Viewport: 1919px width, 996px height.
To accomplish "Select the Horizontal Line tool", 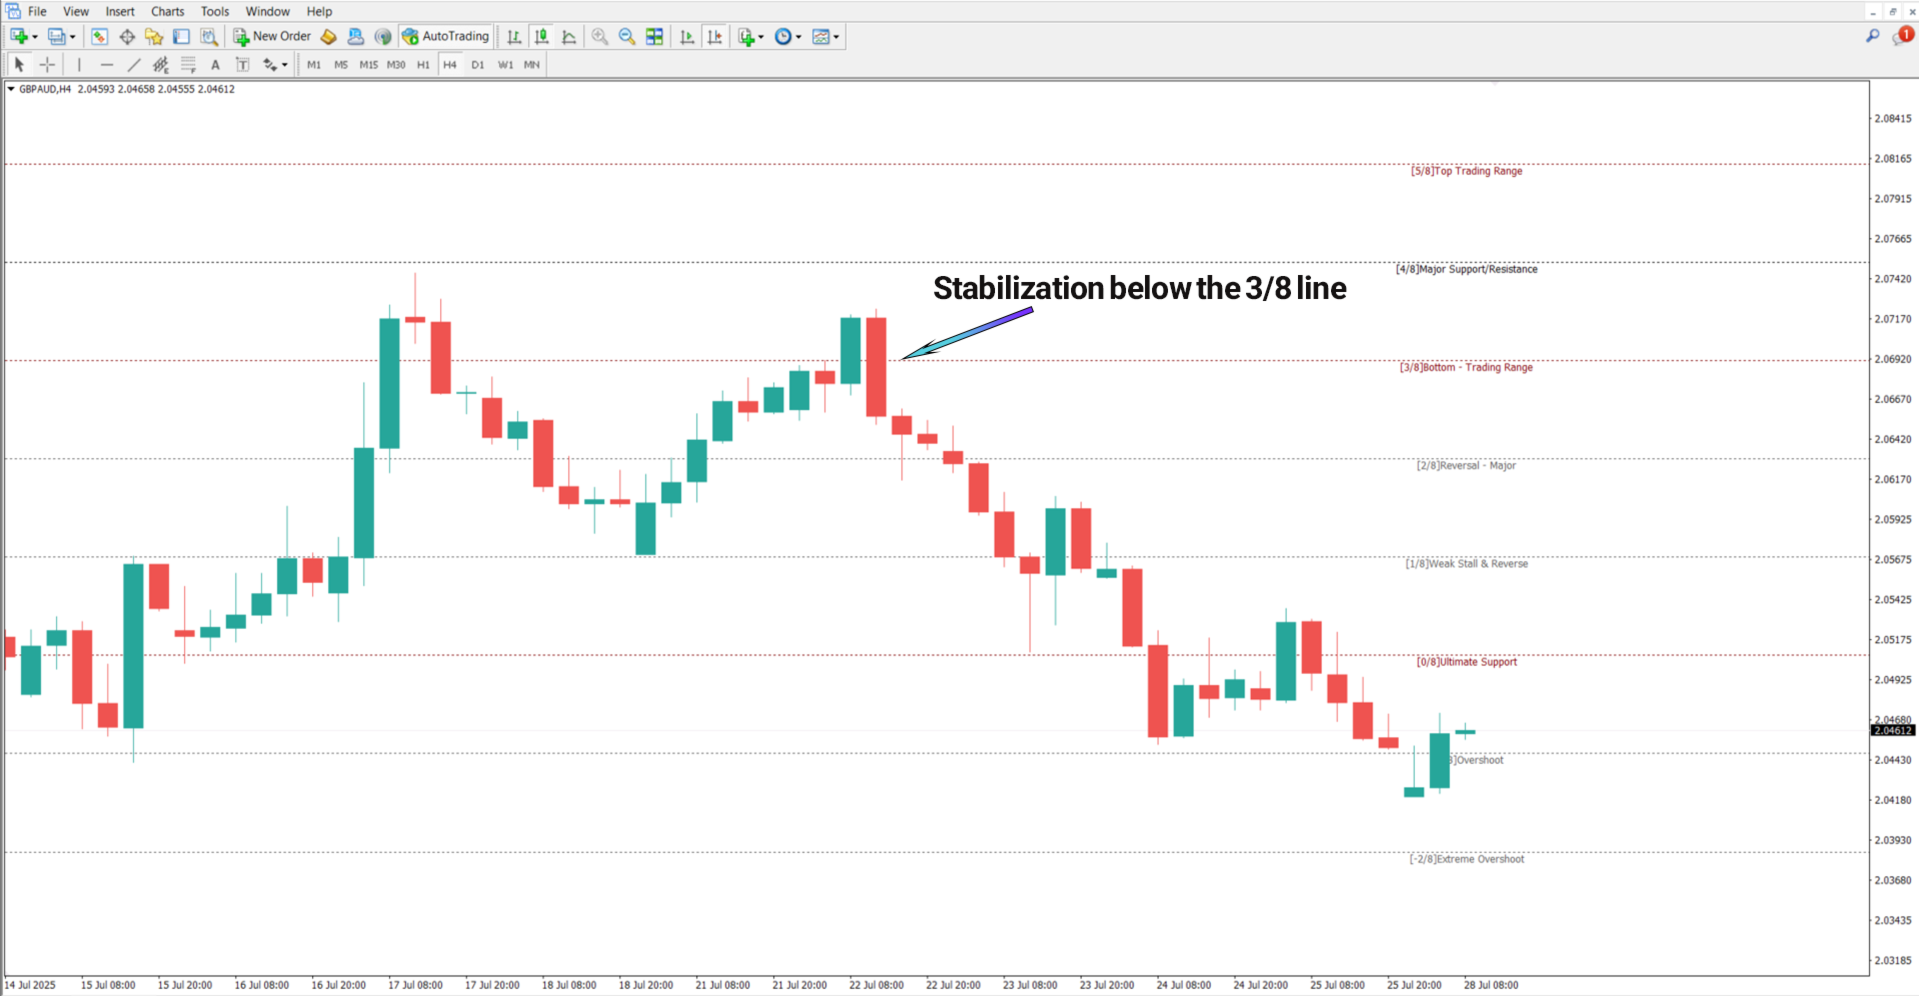I will coord(106,64).
